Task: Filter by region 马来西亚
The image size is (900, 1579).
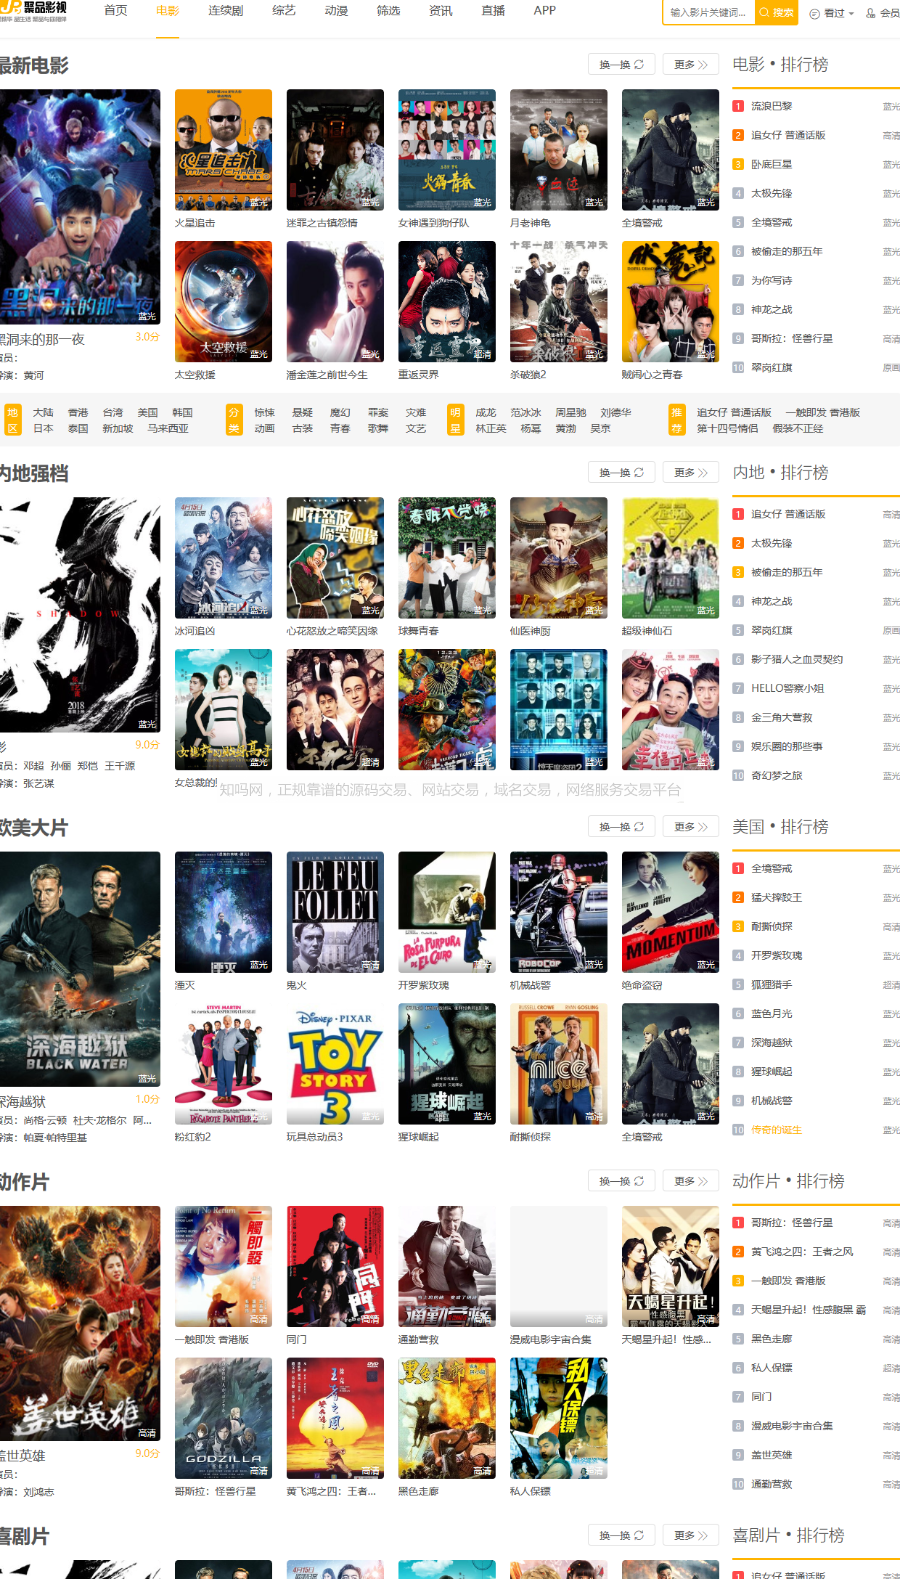Action: [167, 429]
